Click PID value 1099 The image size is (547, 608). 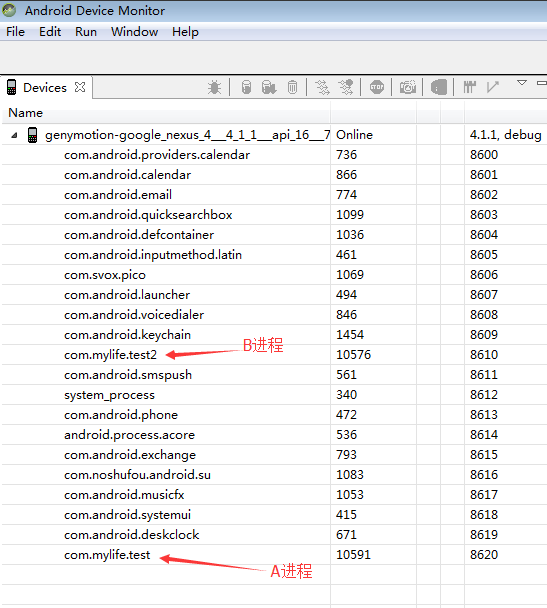(350, 215)
